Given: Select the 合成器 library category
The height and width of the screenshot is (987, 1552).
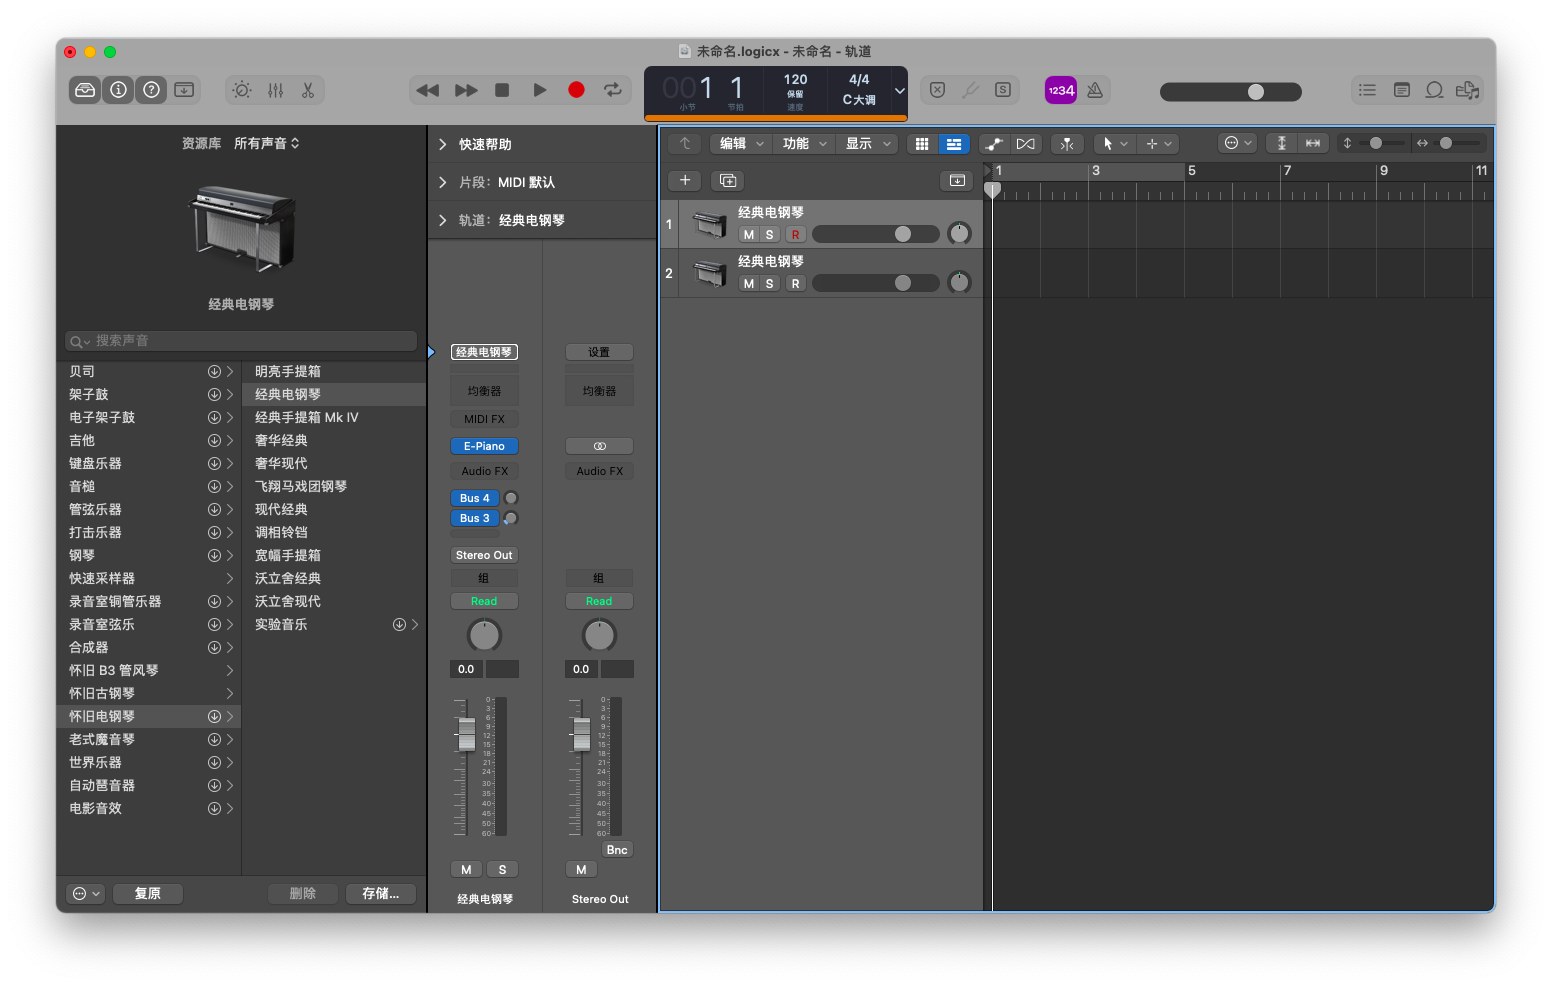Looking at the screenshot, I should click(x=149, y=648).
